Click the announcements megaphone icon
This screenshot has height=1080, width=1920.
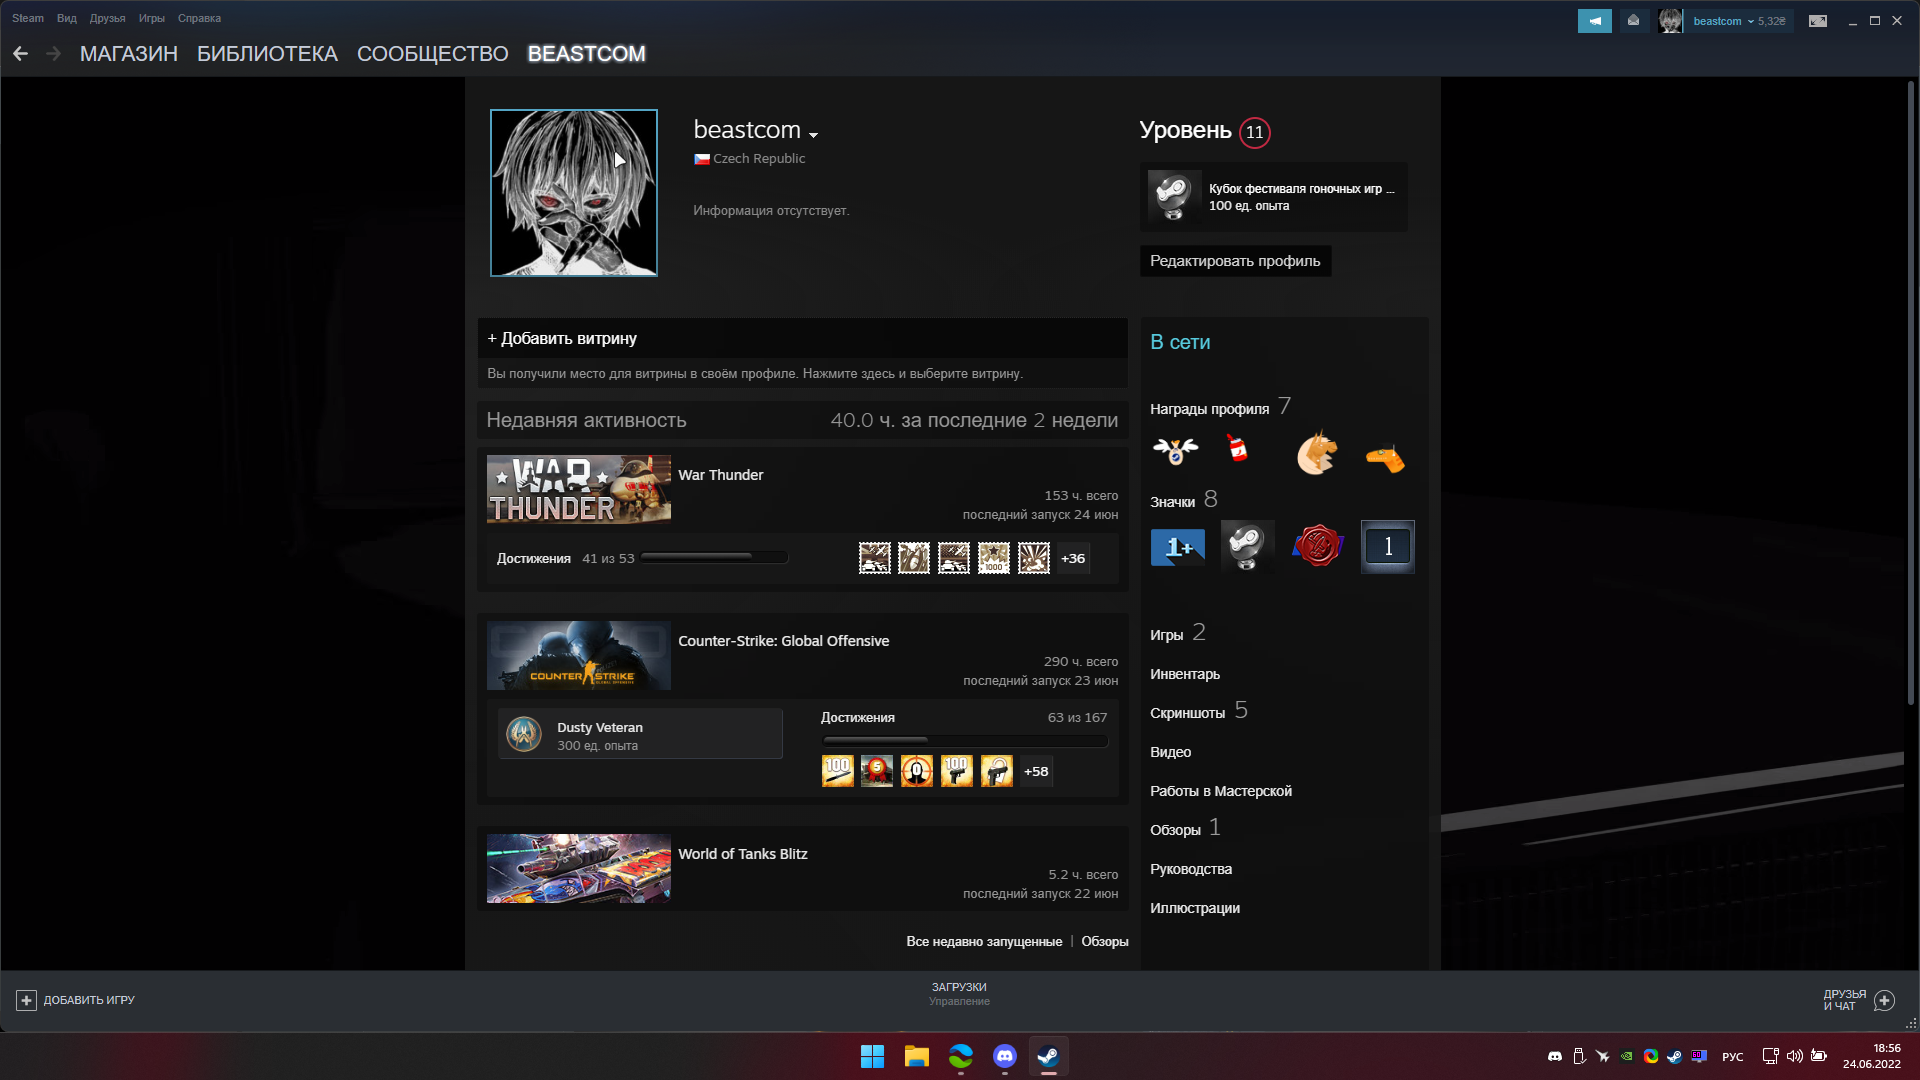1594,21
